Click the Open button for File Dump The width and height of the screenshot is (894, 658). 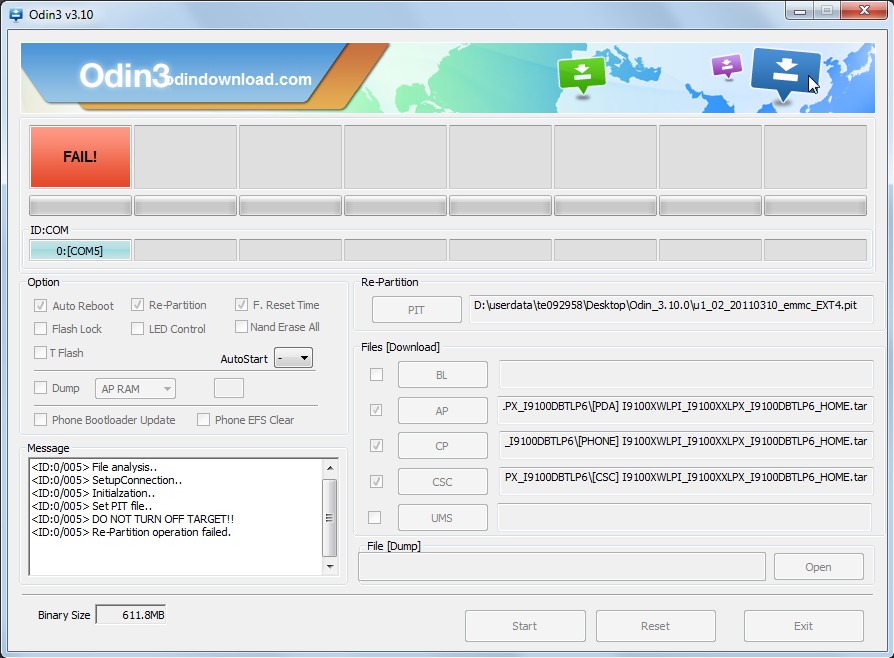pos(819,567)
